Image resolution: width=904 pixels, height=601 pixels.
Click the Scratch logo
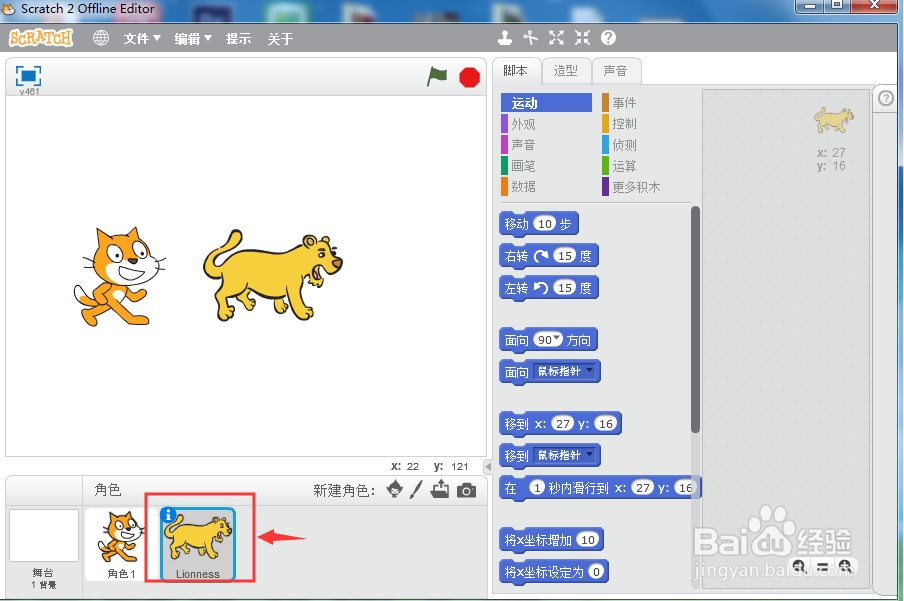click(x=41, y=38)
